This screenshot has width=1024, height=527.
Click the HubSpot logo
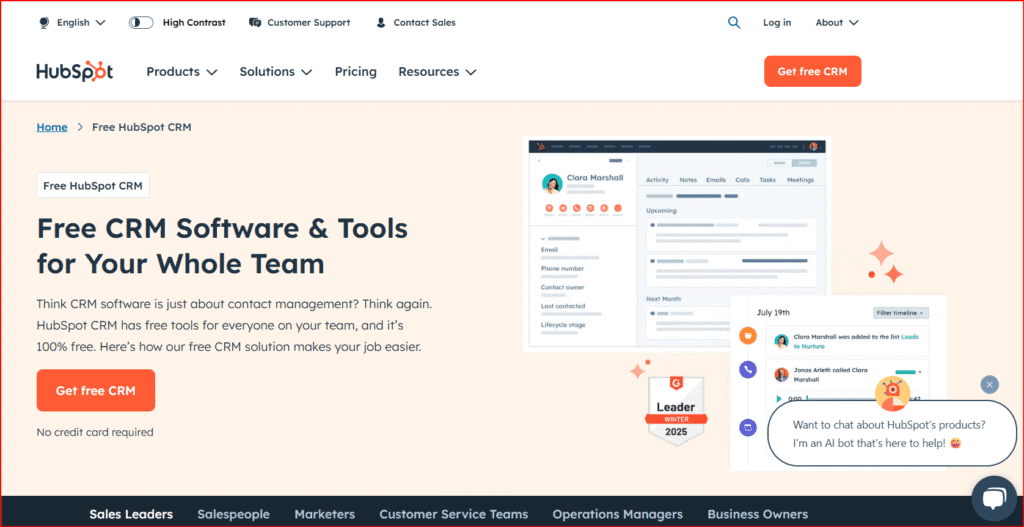pyautogui.click(x=74, y=71)
